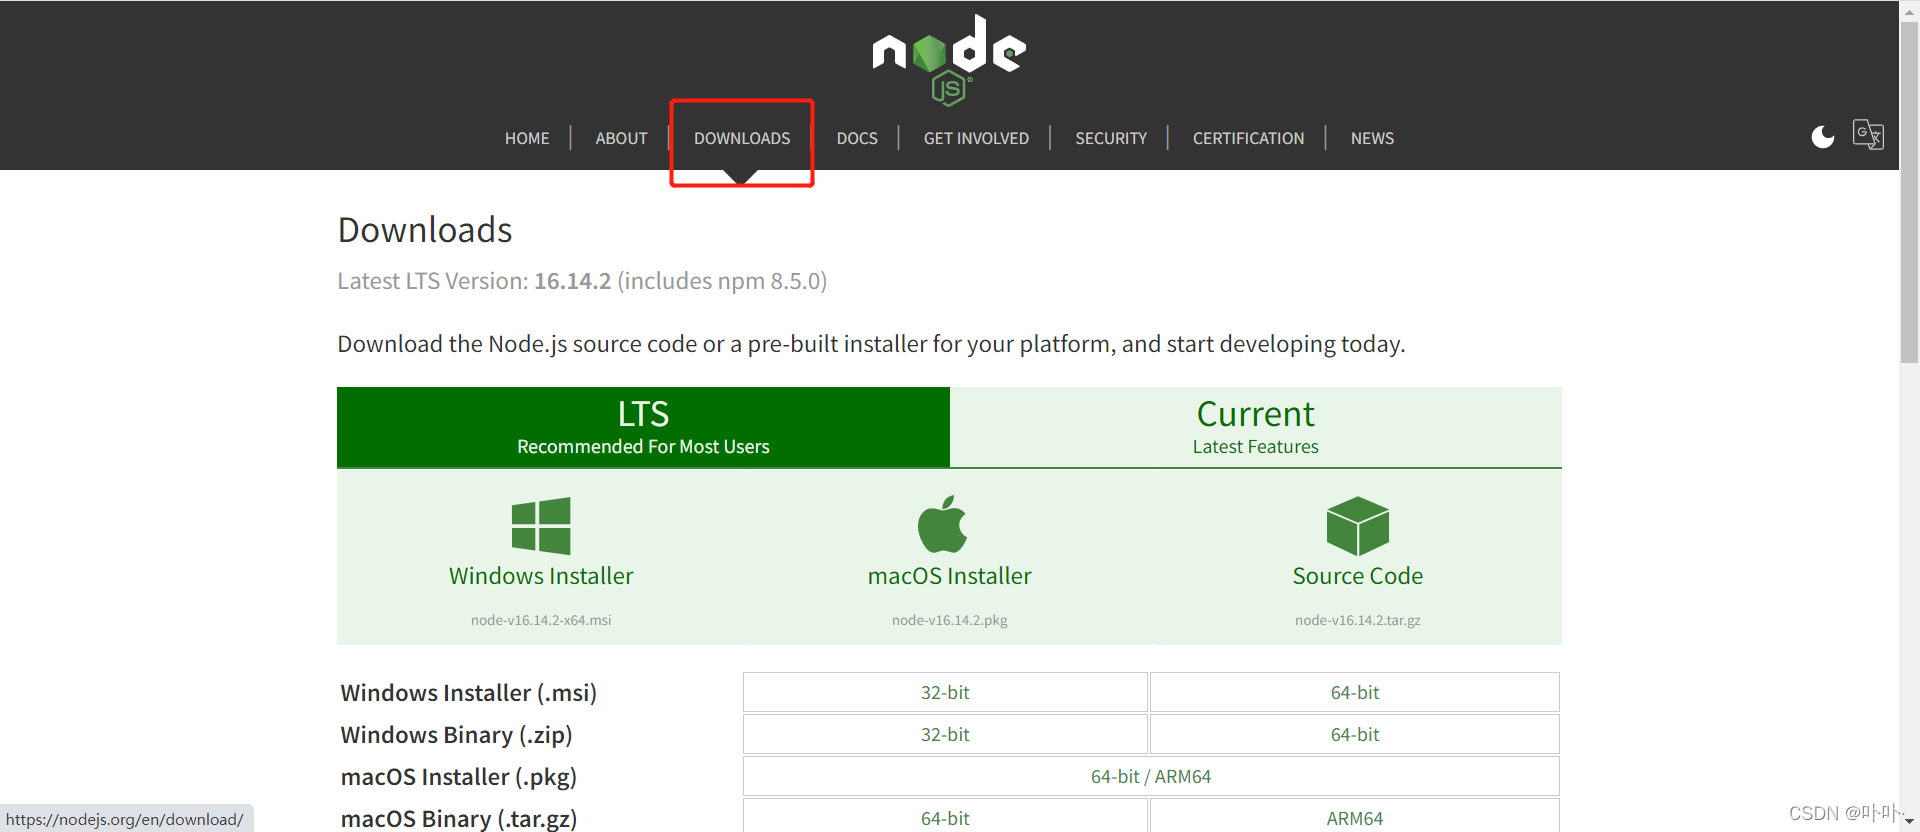Click the macOS Installer link text
The width and height of the screenshot is (1920, 832).
click(949, 576)
